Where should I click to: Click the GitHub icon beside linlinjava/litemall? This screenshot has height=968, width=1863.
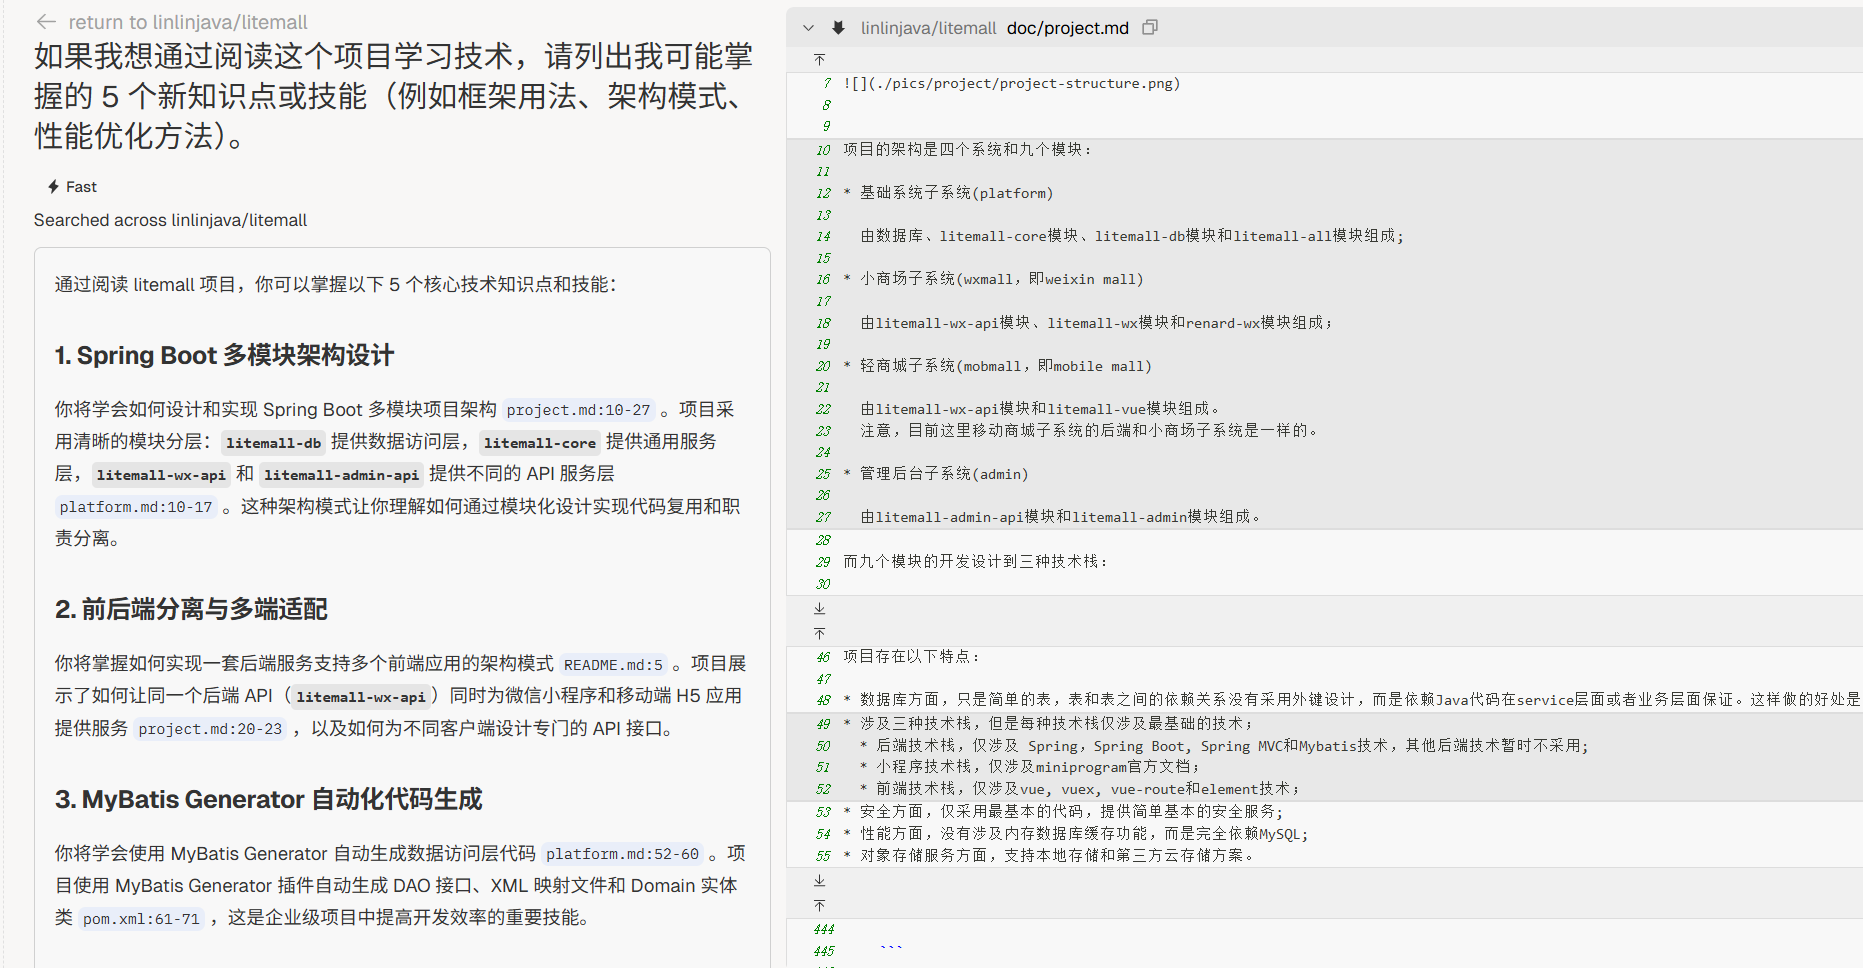click(838, 28)
